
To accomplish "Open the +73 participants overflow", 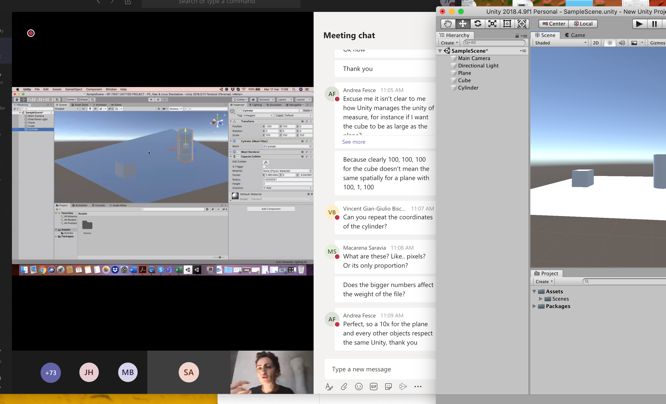I will point(51,373).
